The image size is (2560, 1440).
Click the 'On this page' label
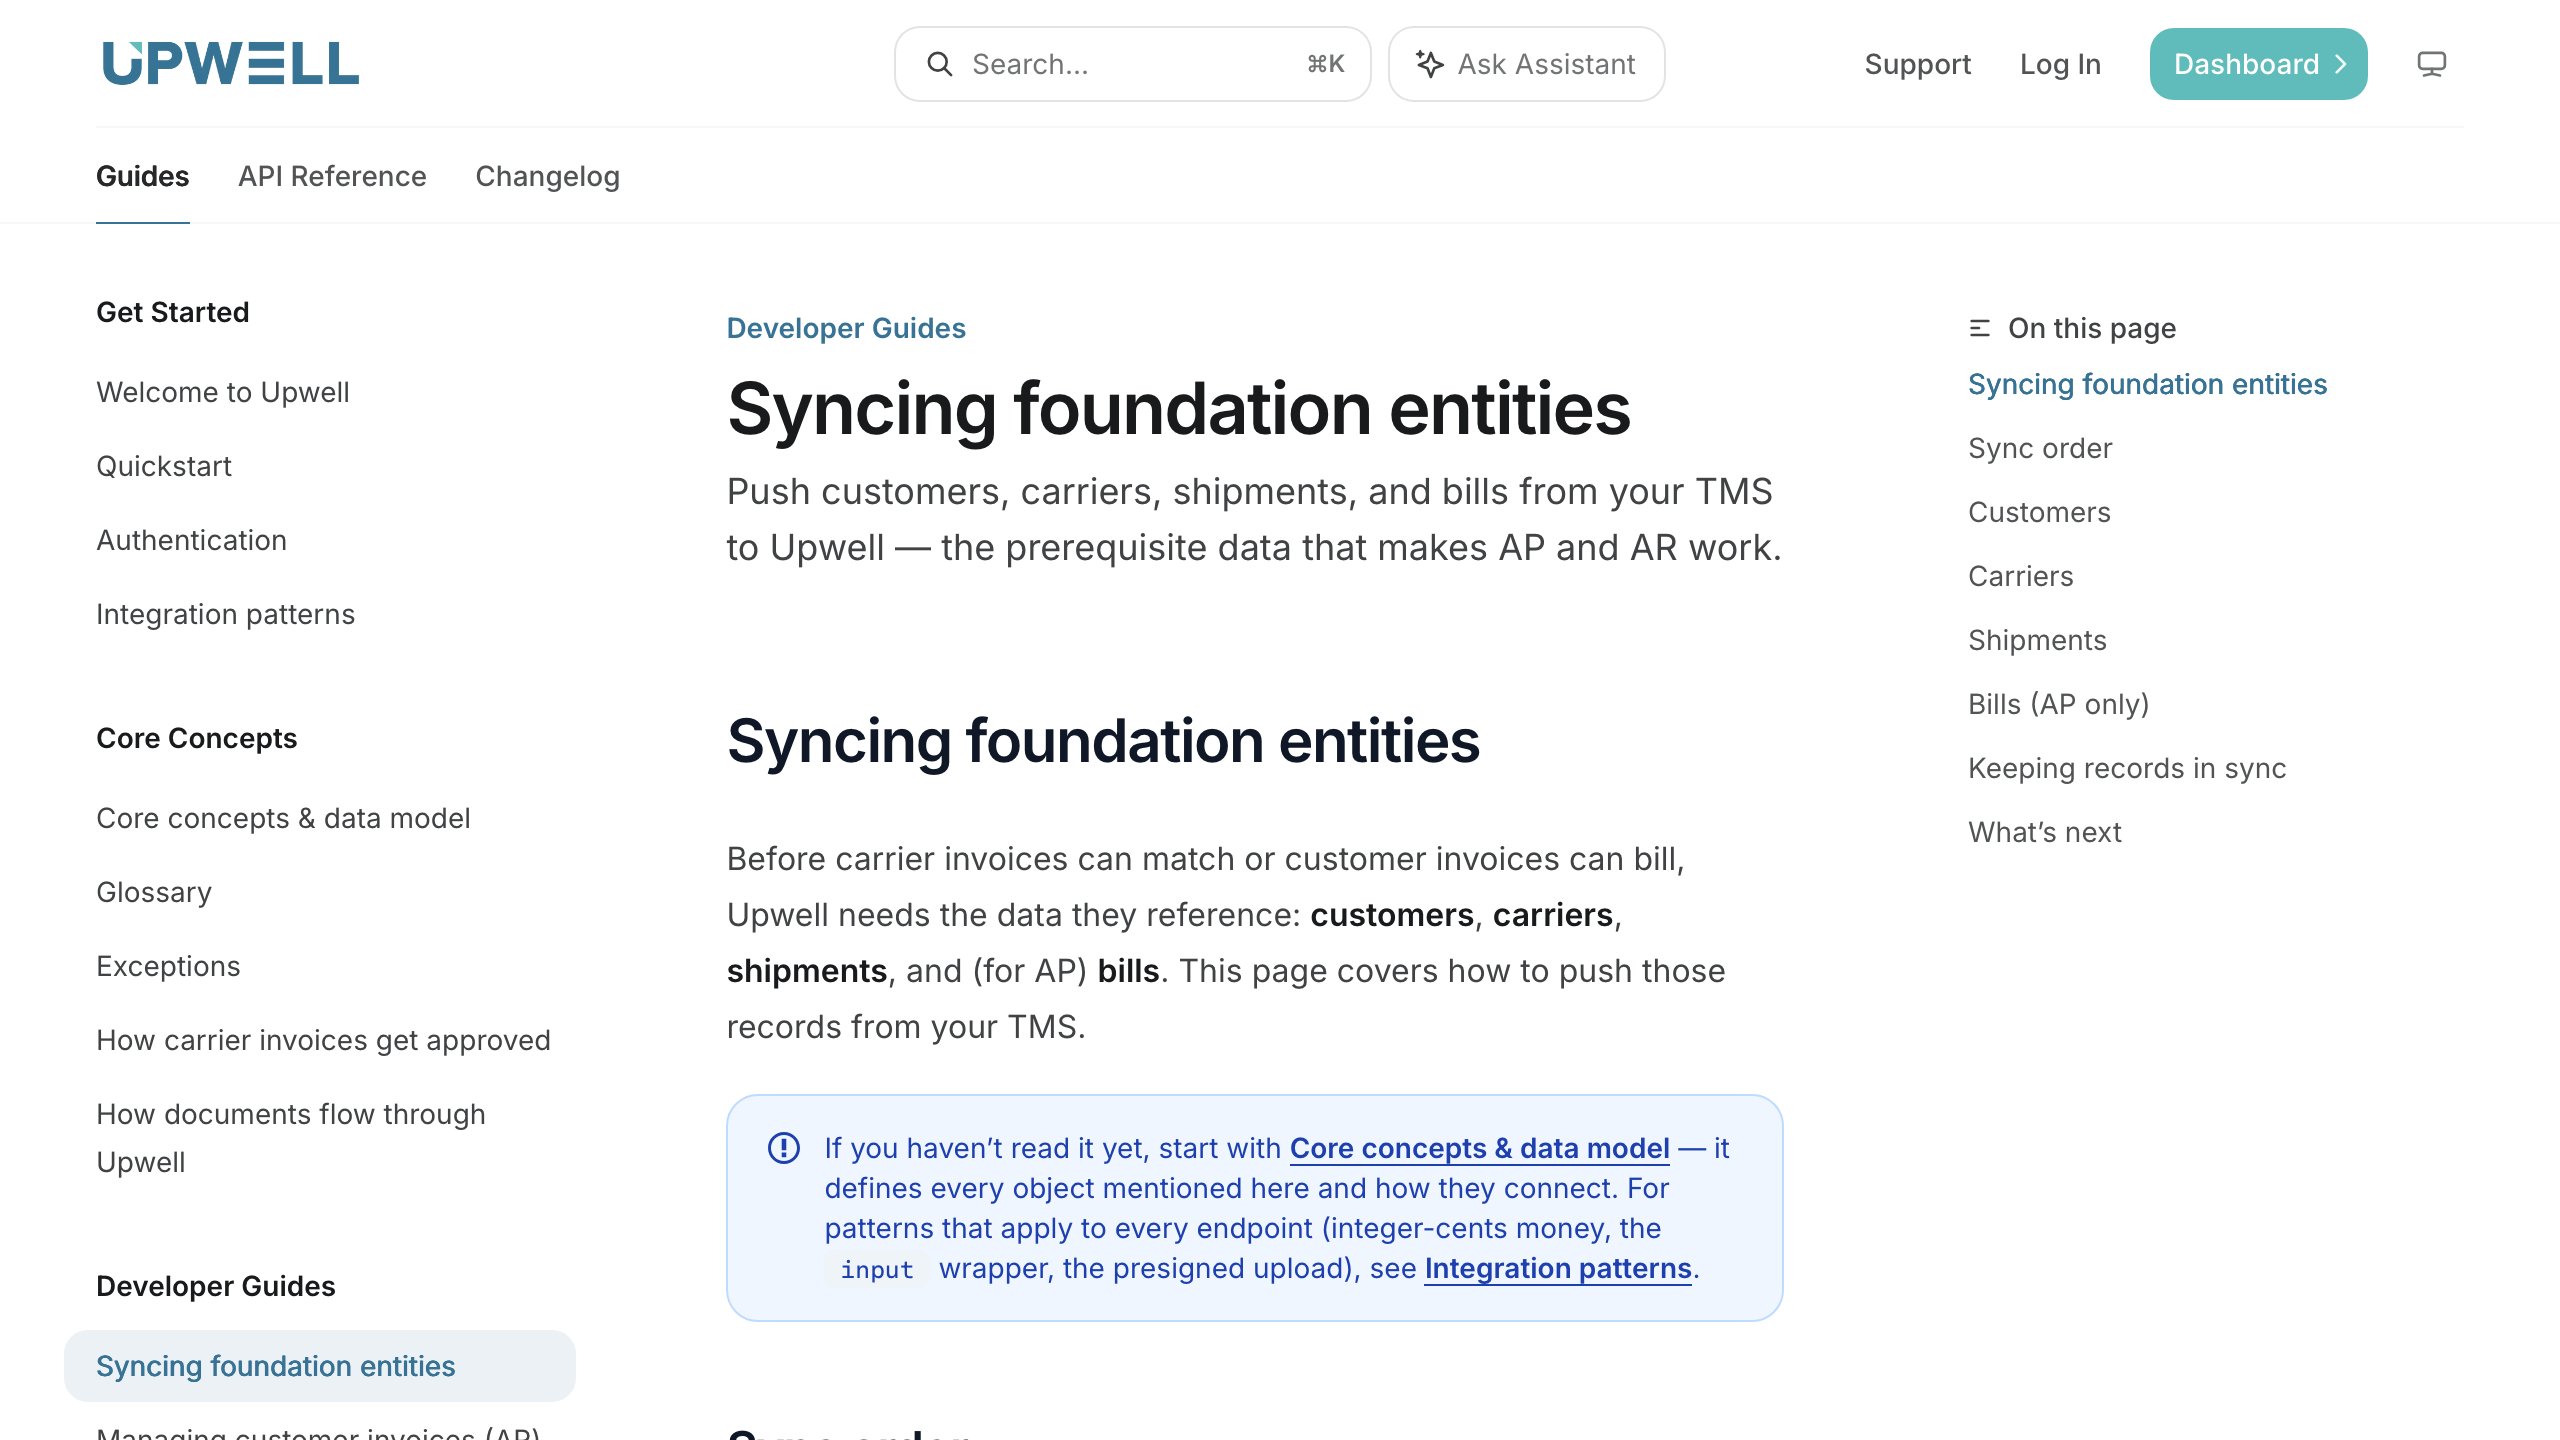point(2092,328)
